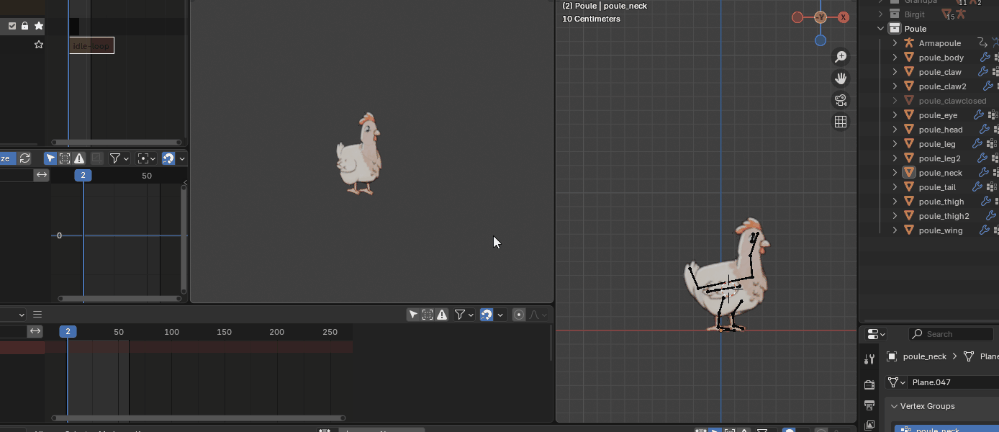
Task: Switch orthographic/perspective via grid icon
Action: pos(841,122)
